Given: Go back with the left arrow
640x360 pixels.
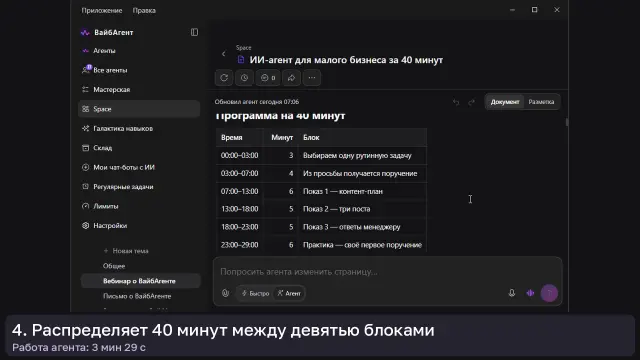Looking at the screenshot, I should [x=224, y=54].
